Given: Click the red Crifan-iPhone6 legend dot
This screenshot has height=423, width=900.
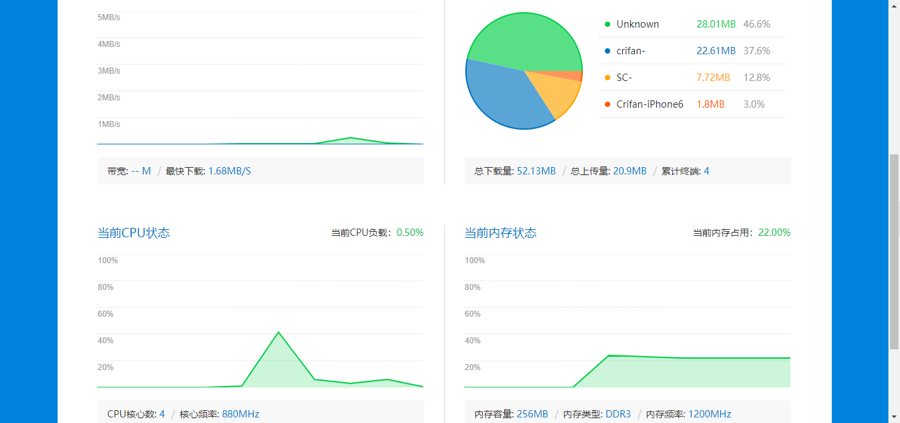Looking at the screenshot, I should (607, 104).
